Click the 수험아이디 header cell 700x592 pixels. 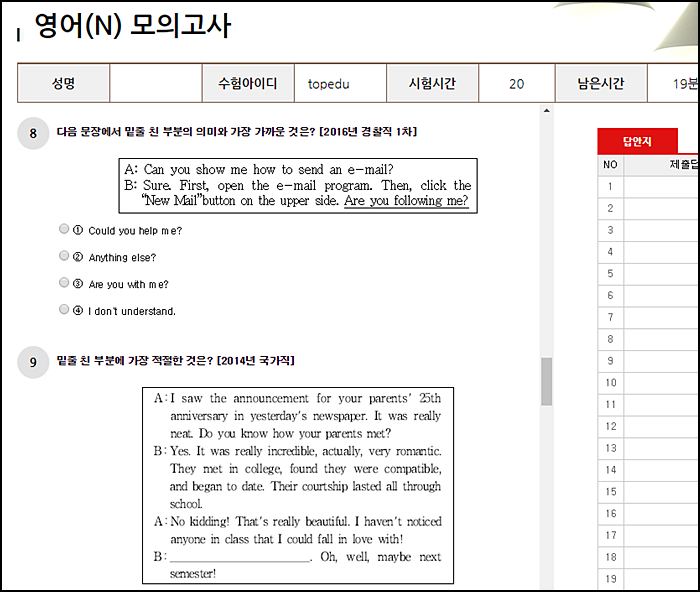click(x=248, y=83)
